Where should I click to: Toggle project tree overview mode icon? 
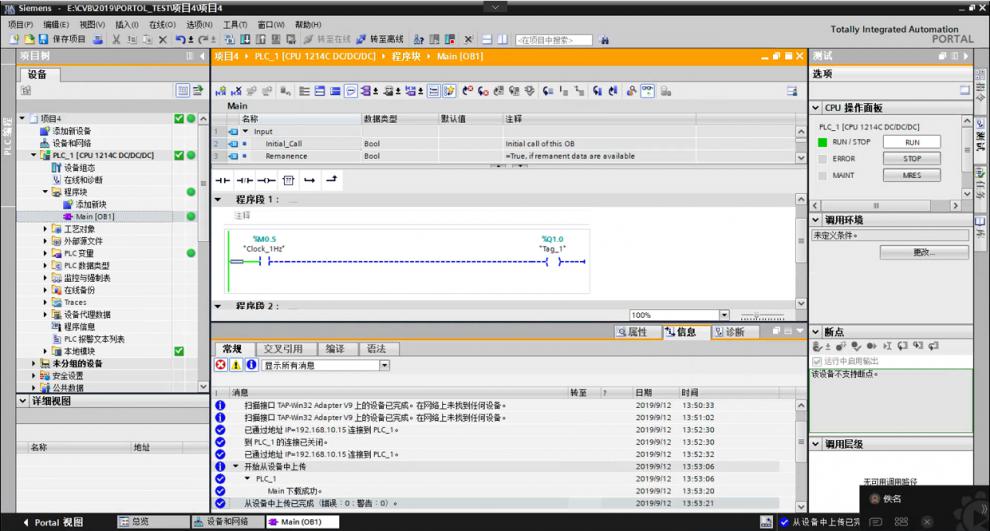[182, 90]
